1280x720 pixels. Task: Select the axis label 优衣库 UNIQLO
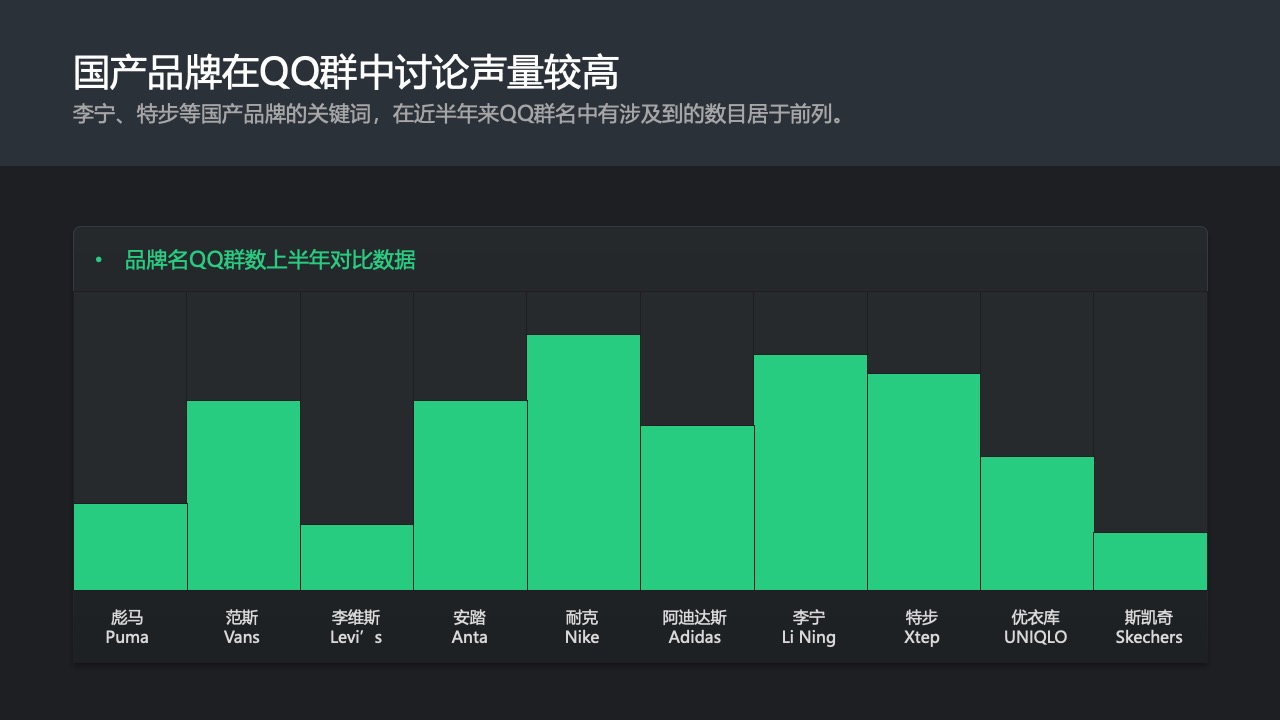[1036, 627]
